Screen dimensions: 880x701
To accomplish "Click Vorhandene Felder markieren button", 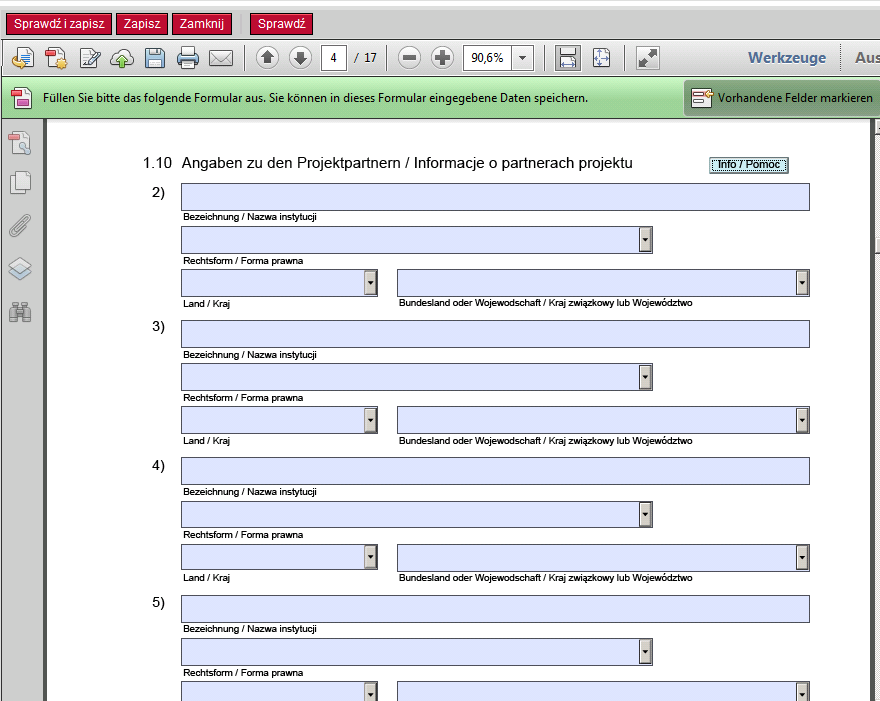I will tap(783, 98).
